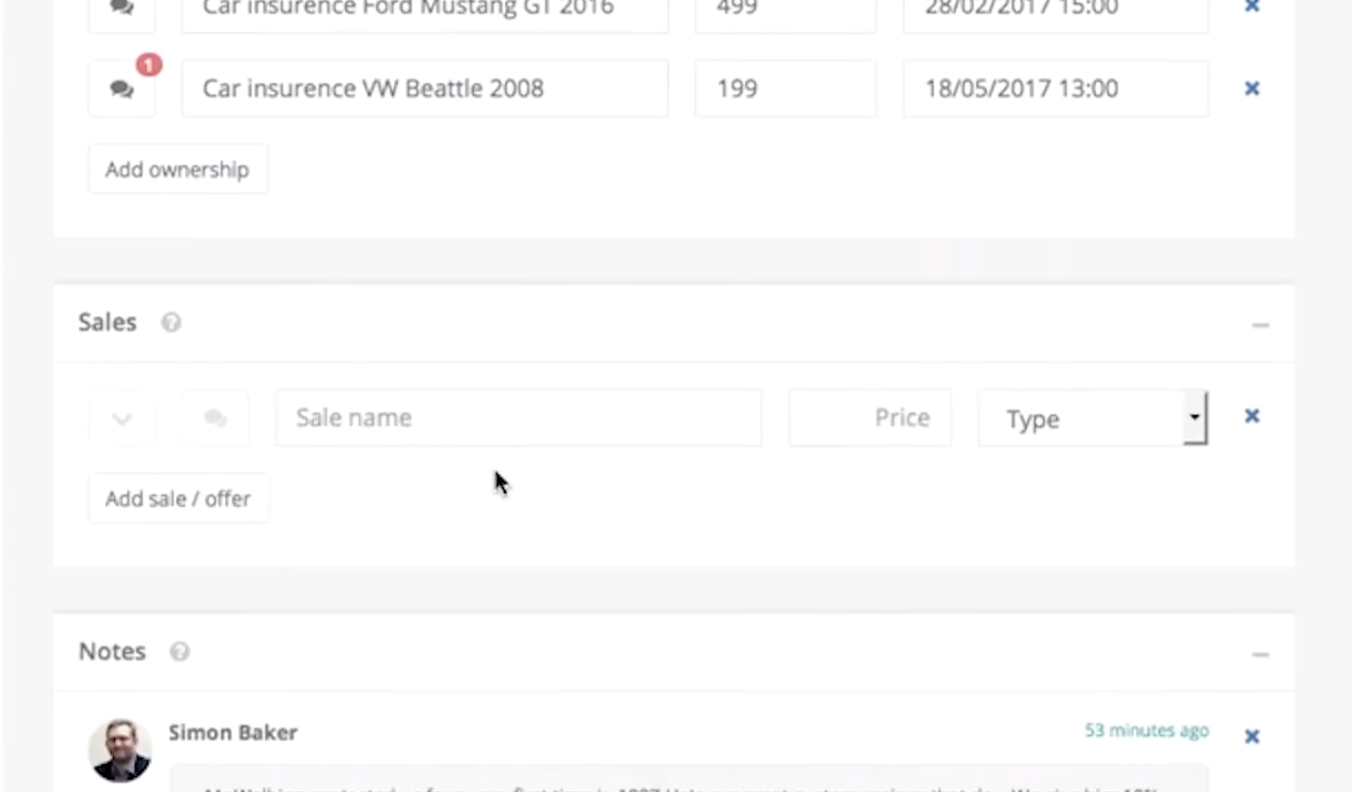This screenshot has width=1352, height=792.
Task: Edit the 199 price field
Action: [x=786, y=88]
